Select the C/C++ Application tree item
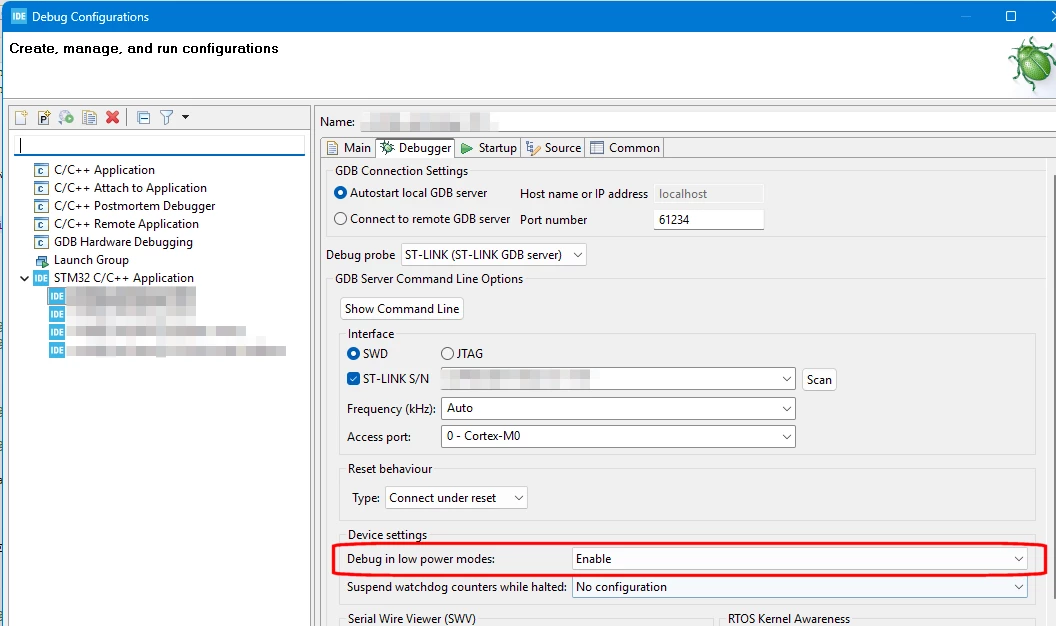The height and width of the screenshot is (626, 1056). pos(104,170)
